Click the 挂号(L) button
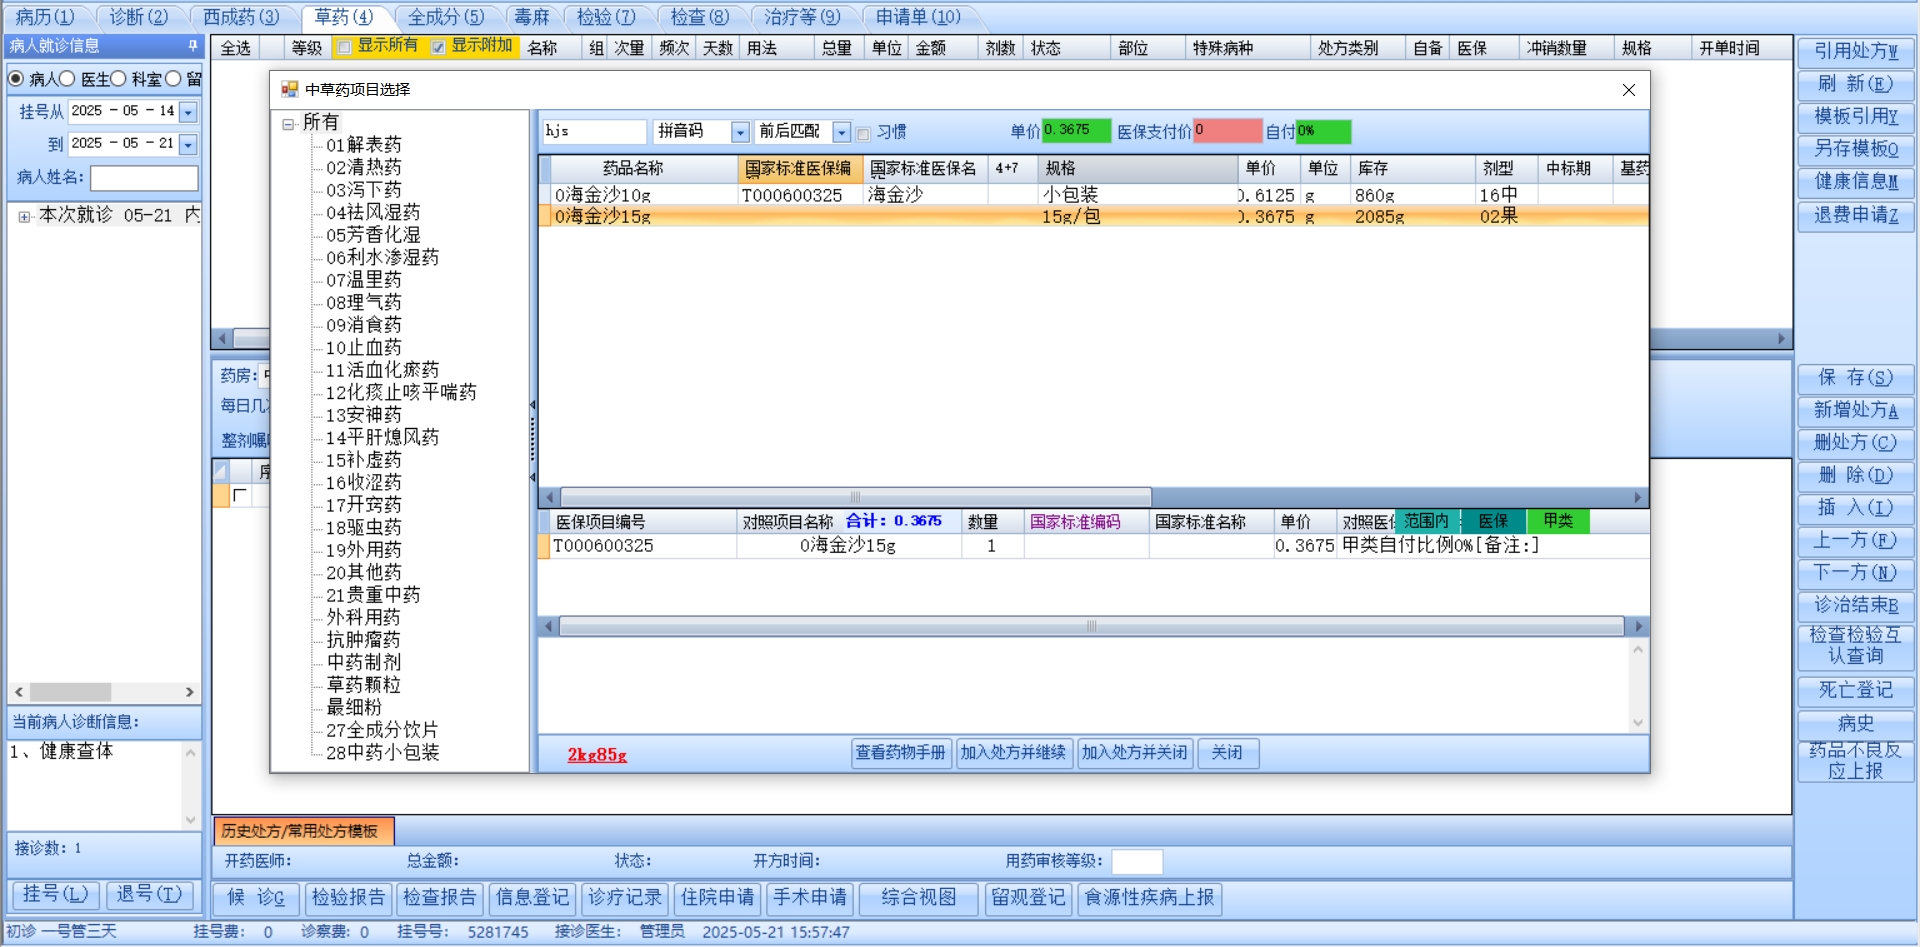Viewport: 1920px width, 947px height. 55,895
